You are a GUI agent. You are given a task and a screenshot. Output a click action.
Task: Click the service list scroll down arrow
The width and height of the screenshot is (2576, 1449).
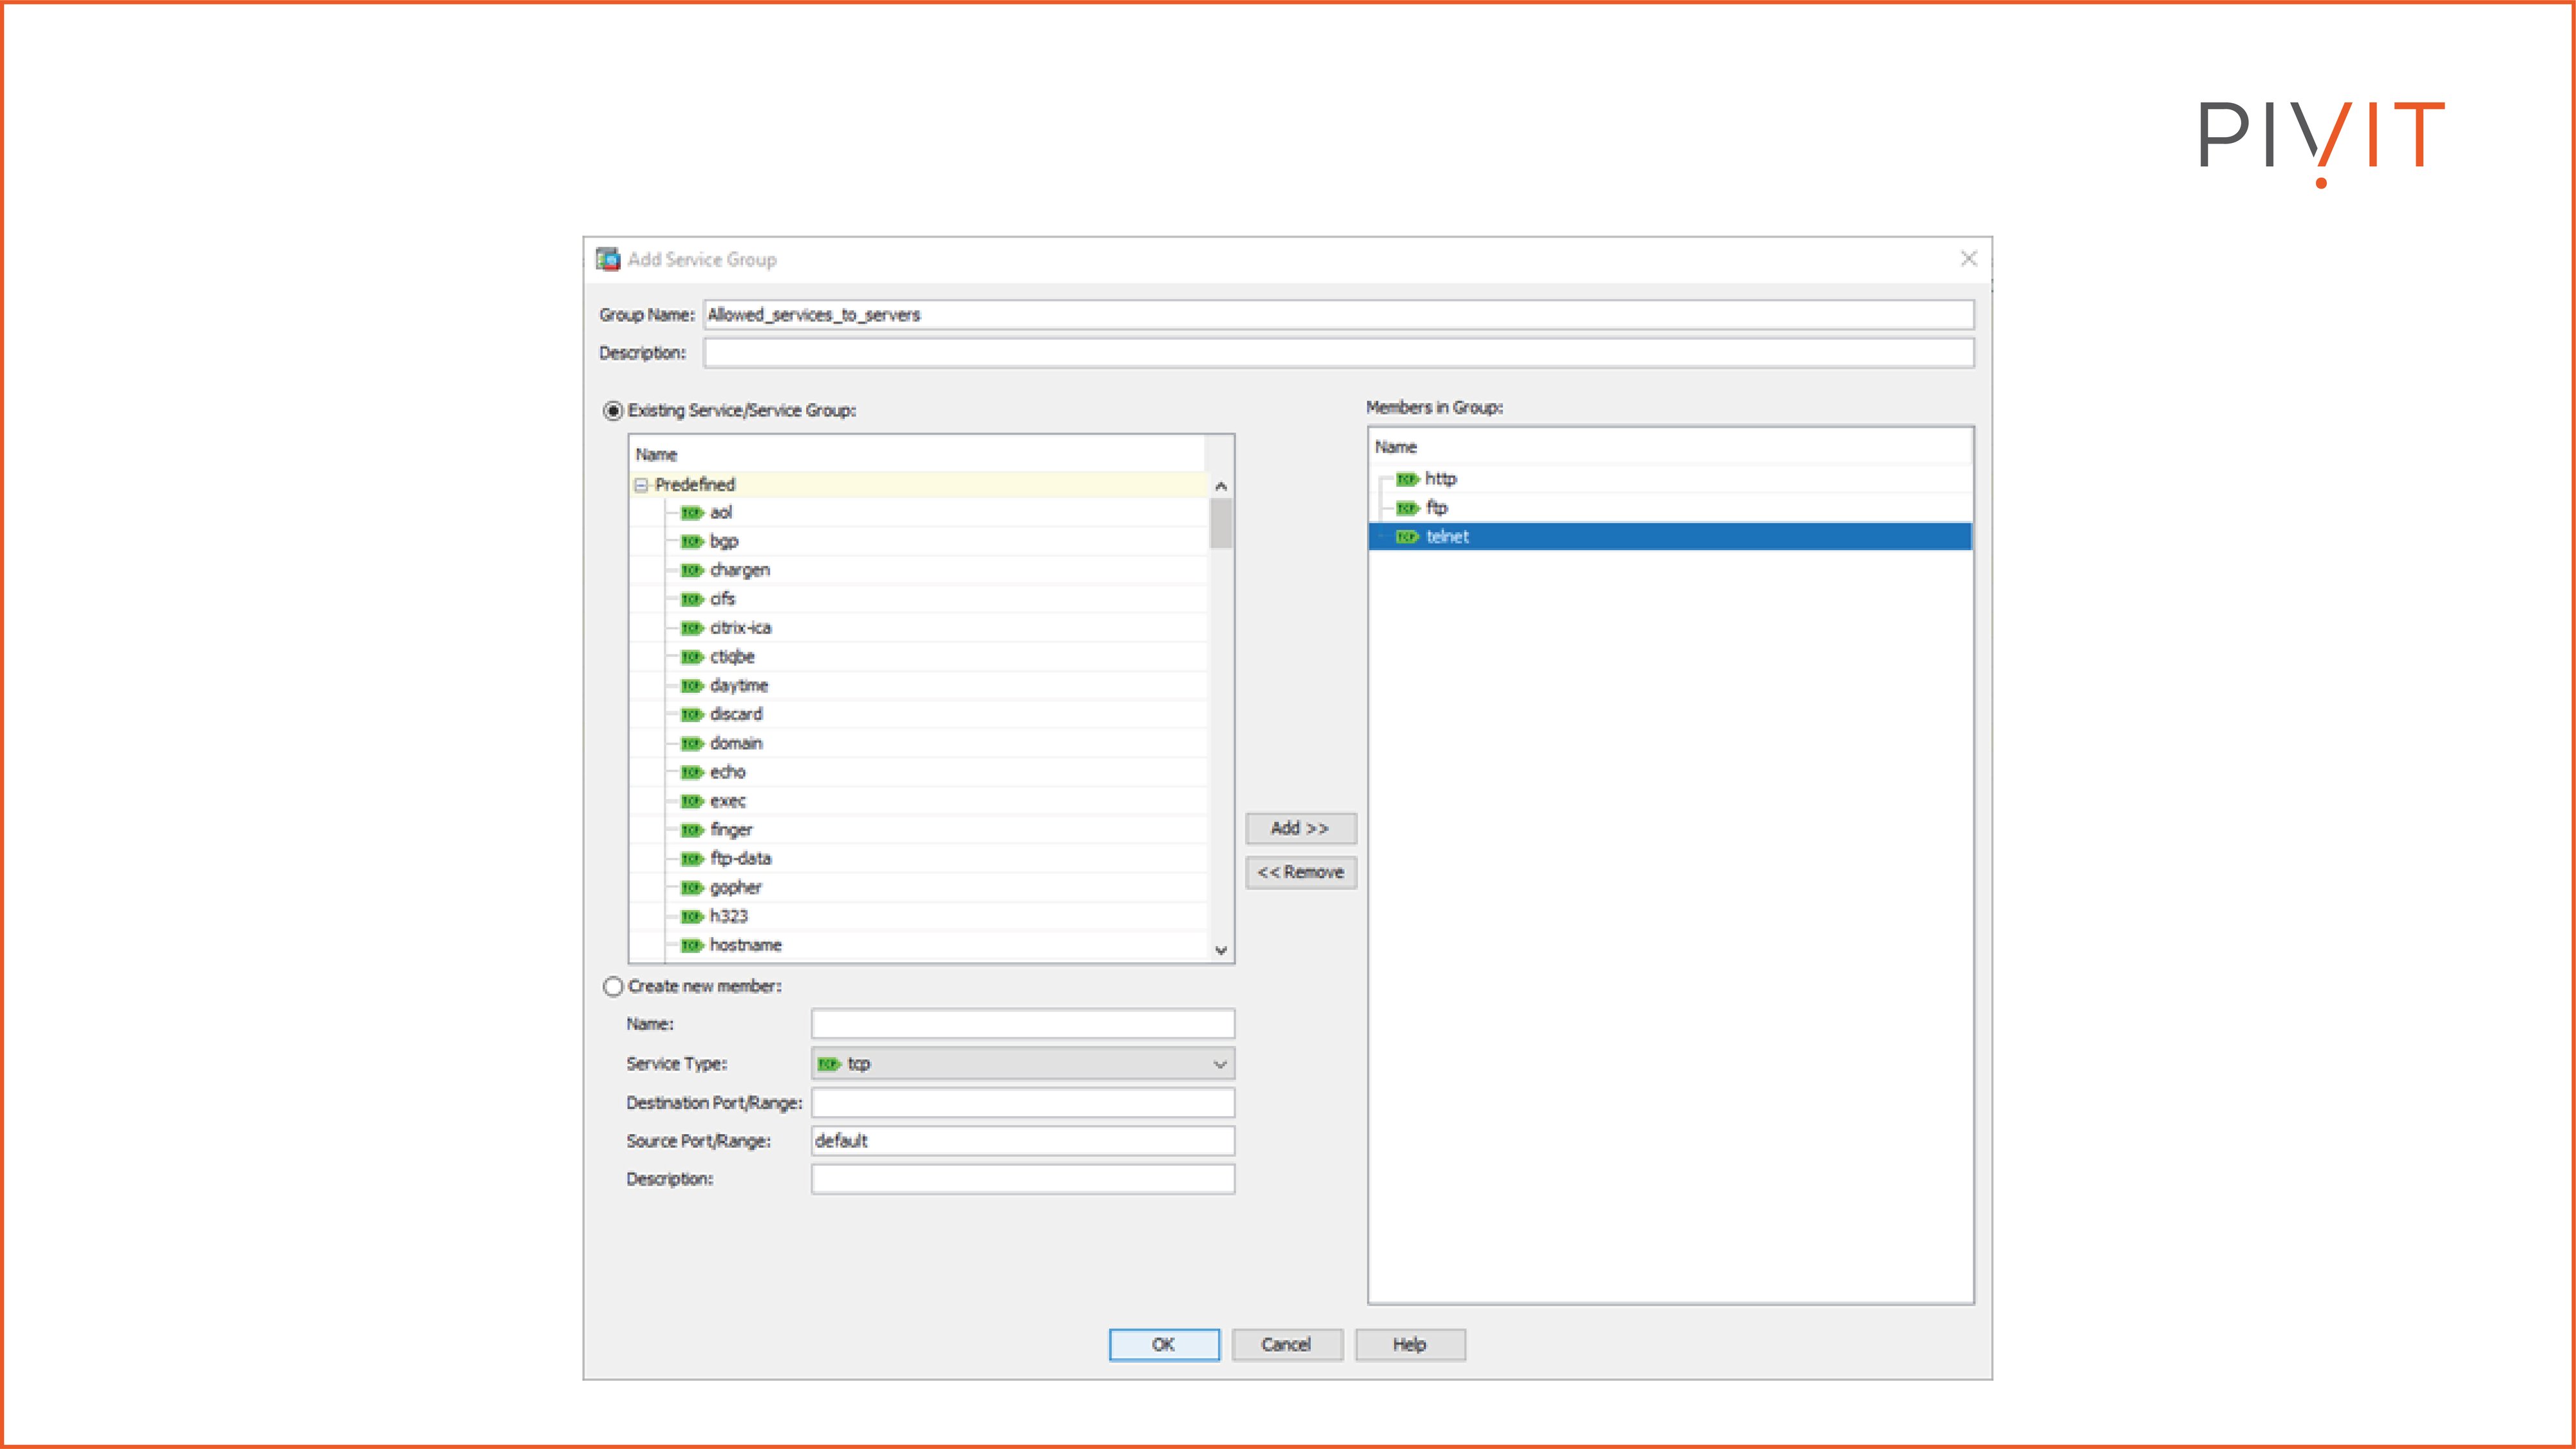point(1220,950)
